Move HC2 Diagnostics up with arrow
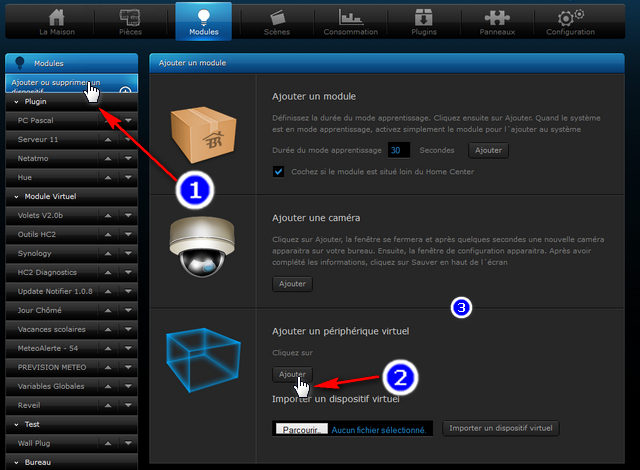The width and height of the screenshot is (640, 470). [108, 273]
